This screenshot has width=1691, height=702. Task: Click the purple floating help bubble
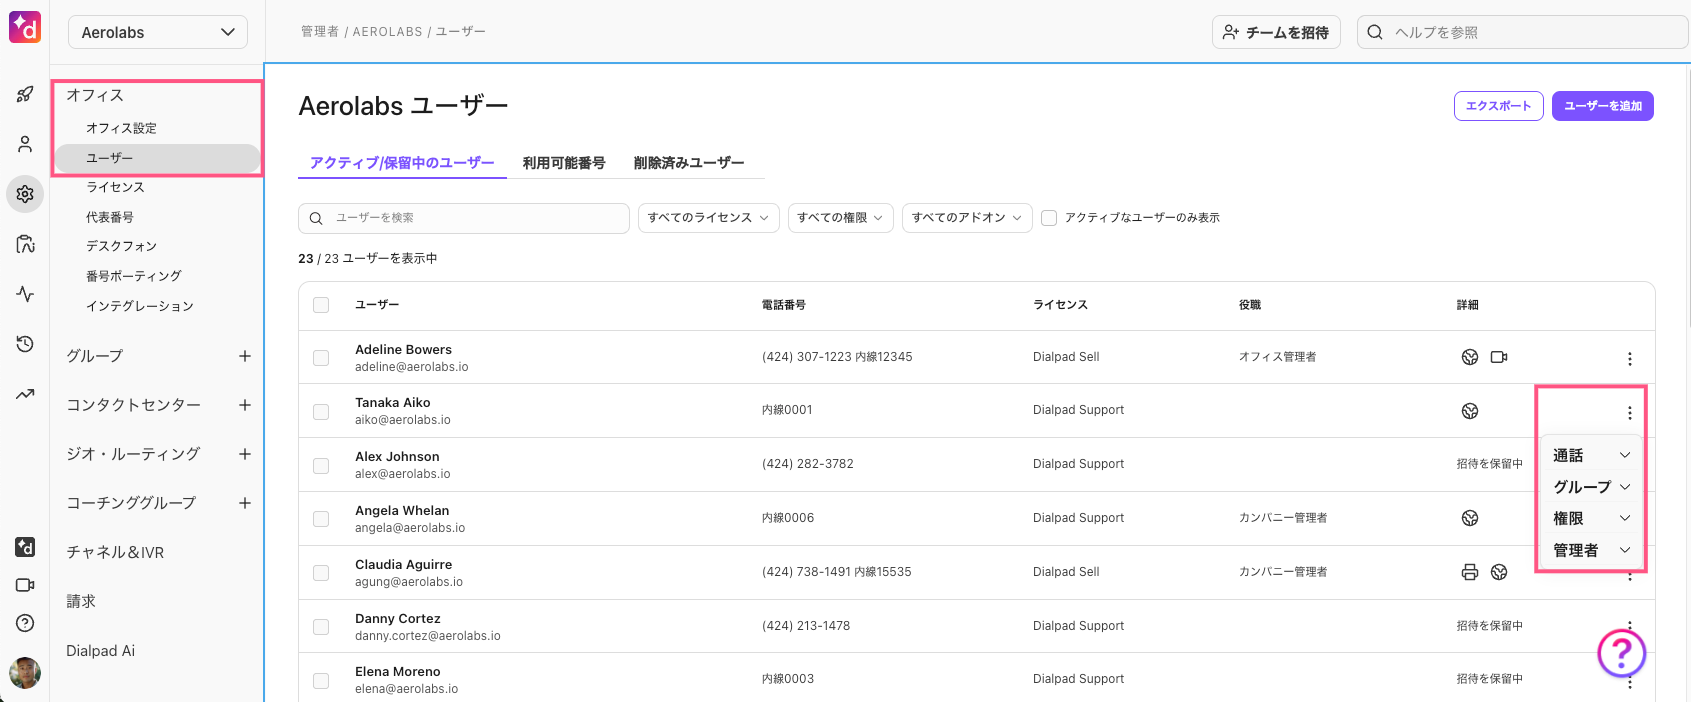pos(1621,653)
